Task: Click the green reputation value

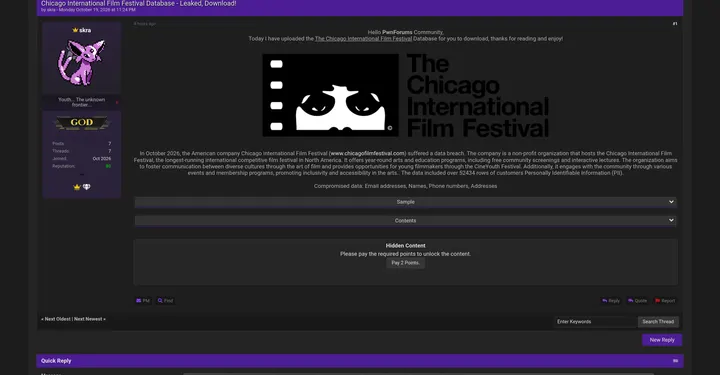Action: click(x=108, y=166)
